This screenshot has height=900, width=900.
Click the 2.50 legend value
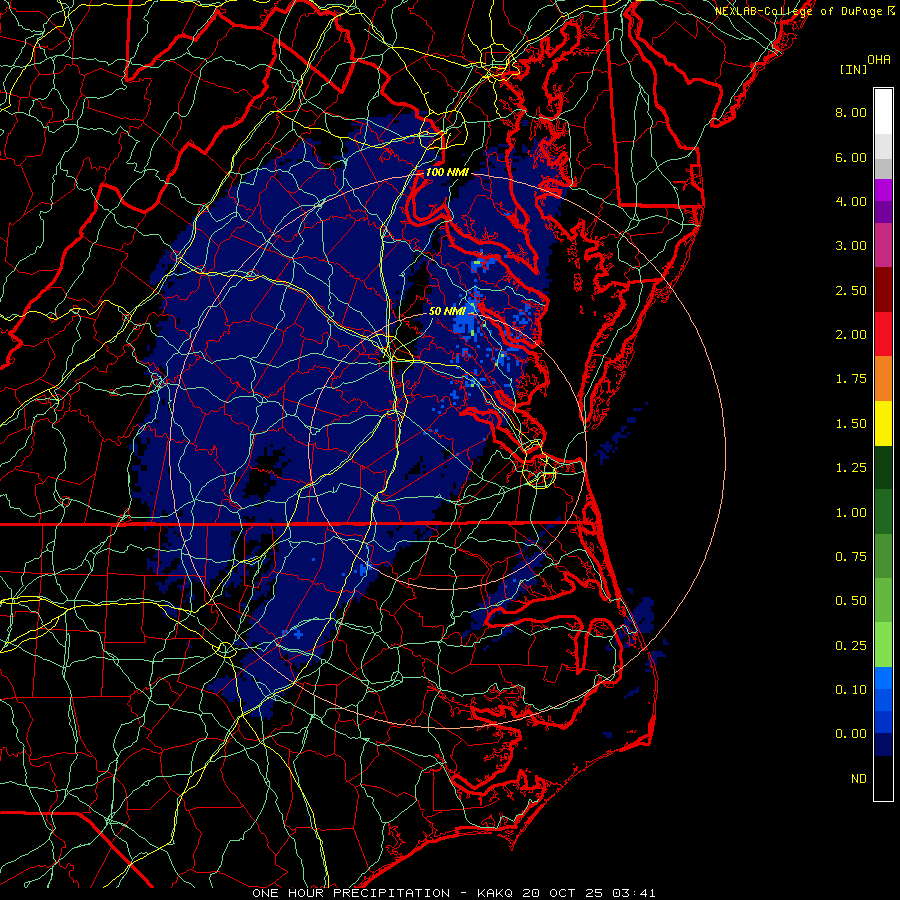click(851, 290)
